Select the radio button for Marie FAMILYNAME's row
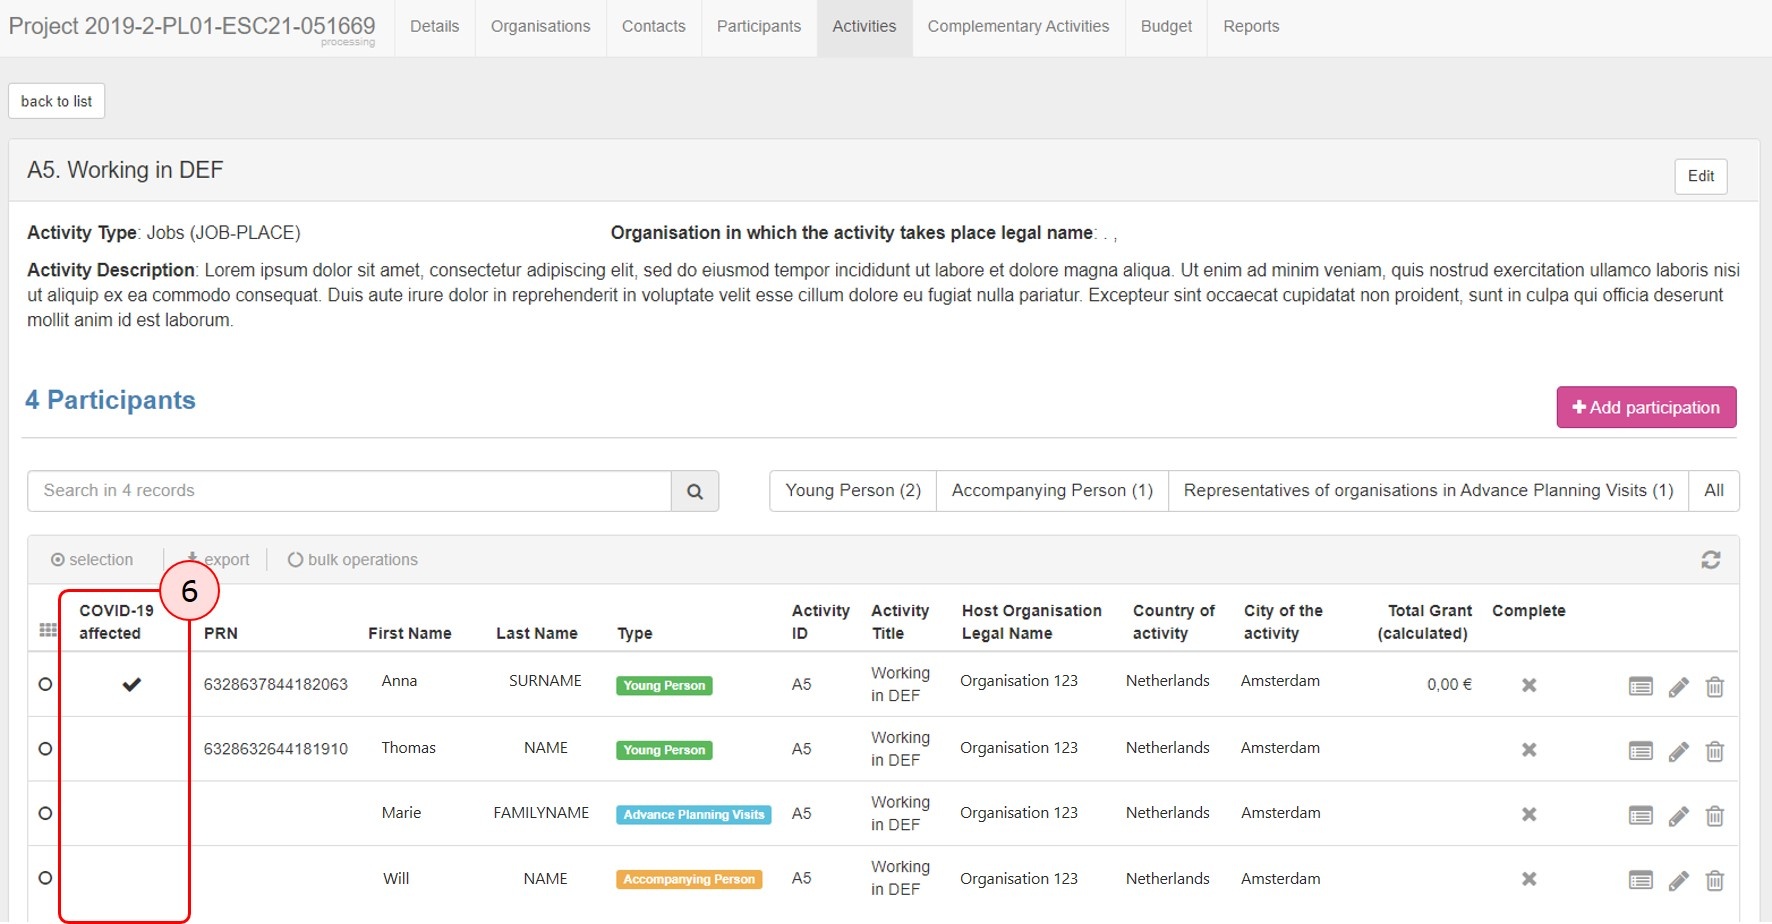 (45, 813)
